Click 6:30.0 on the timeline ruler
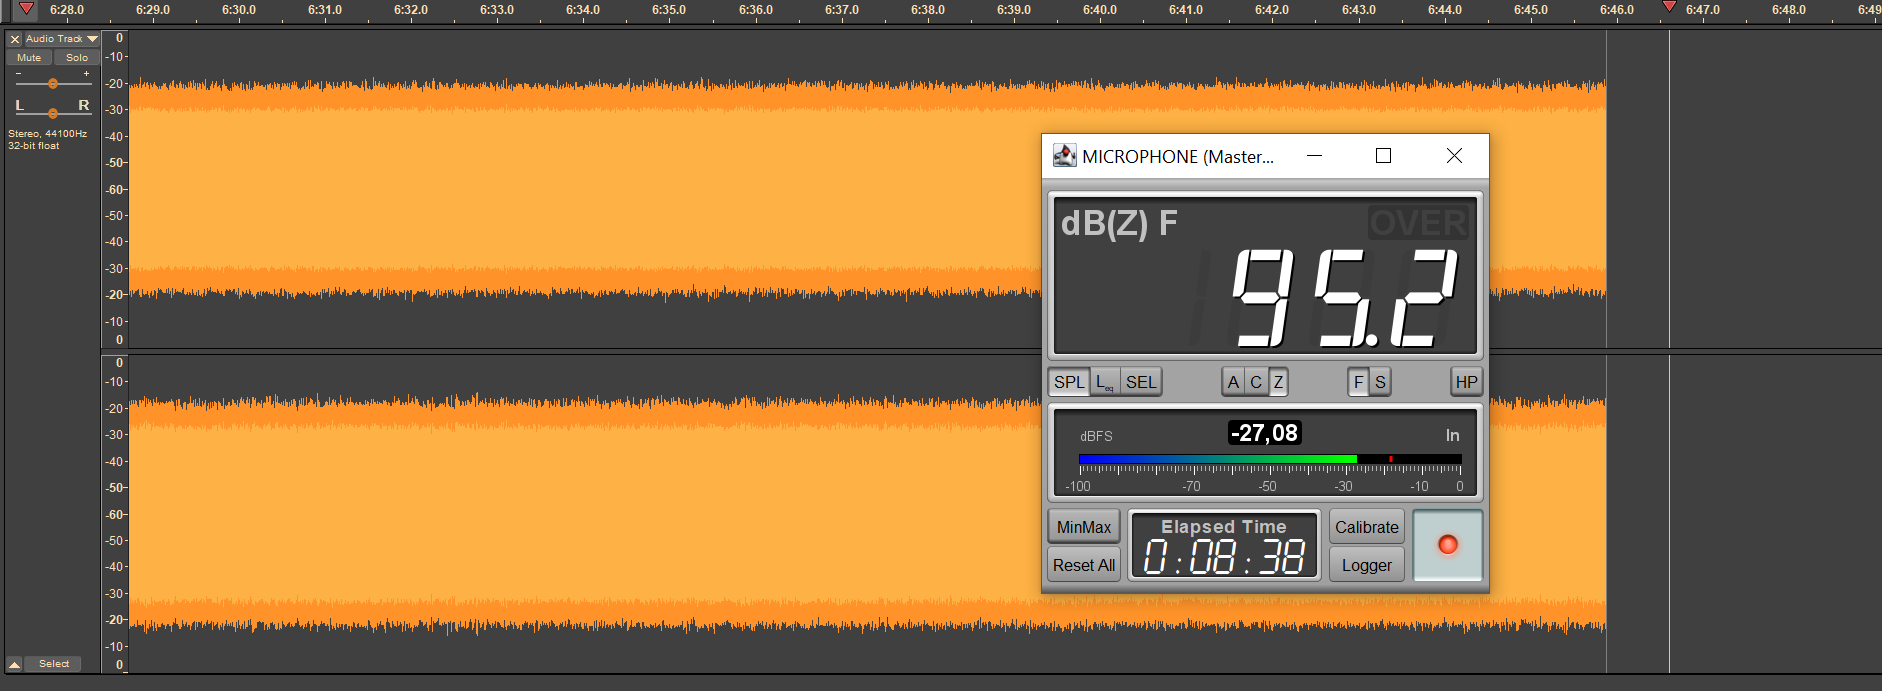 click(239, 10)
